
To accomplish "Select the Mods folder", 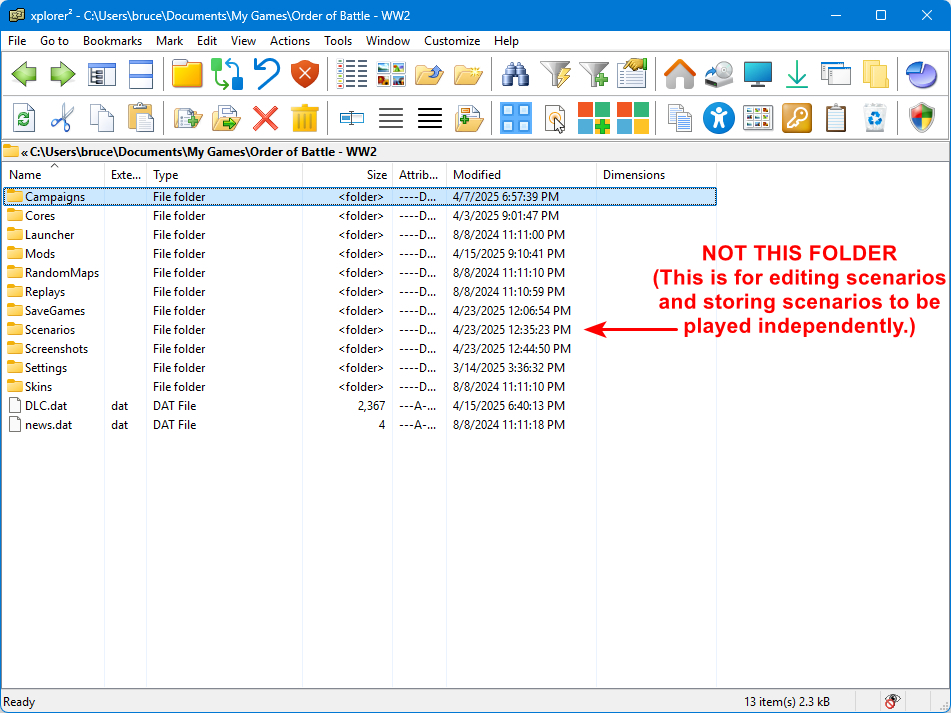I will click(360, 253).
